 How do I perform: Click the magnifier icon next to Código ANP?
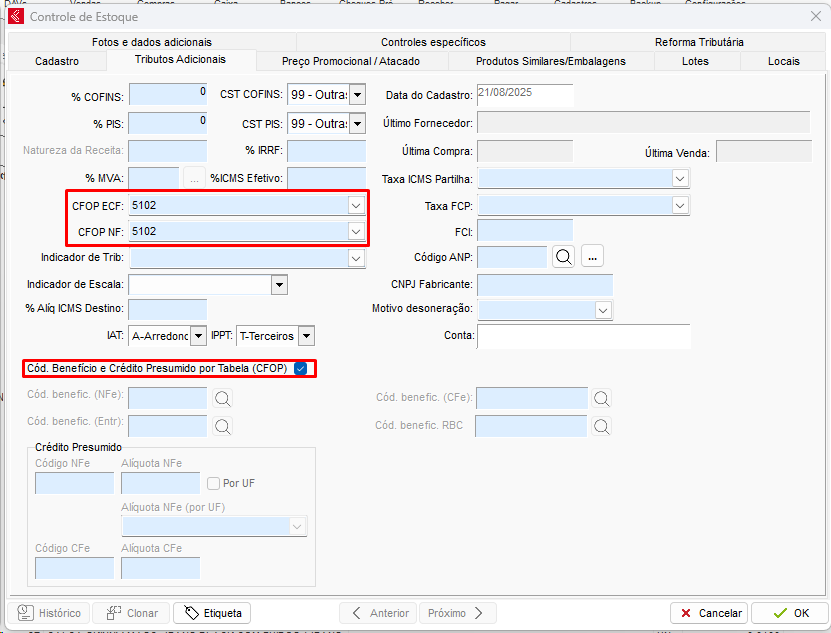pyautogui.click(x=564, y=257)
